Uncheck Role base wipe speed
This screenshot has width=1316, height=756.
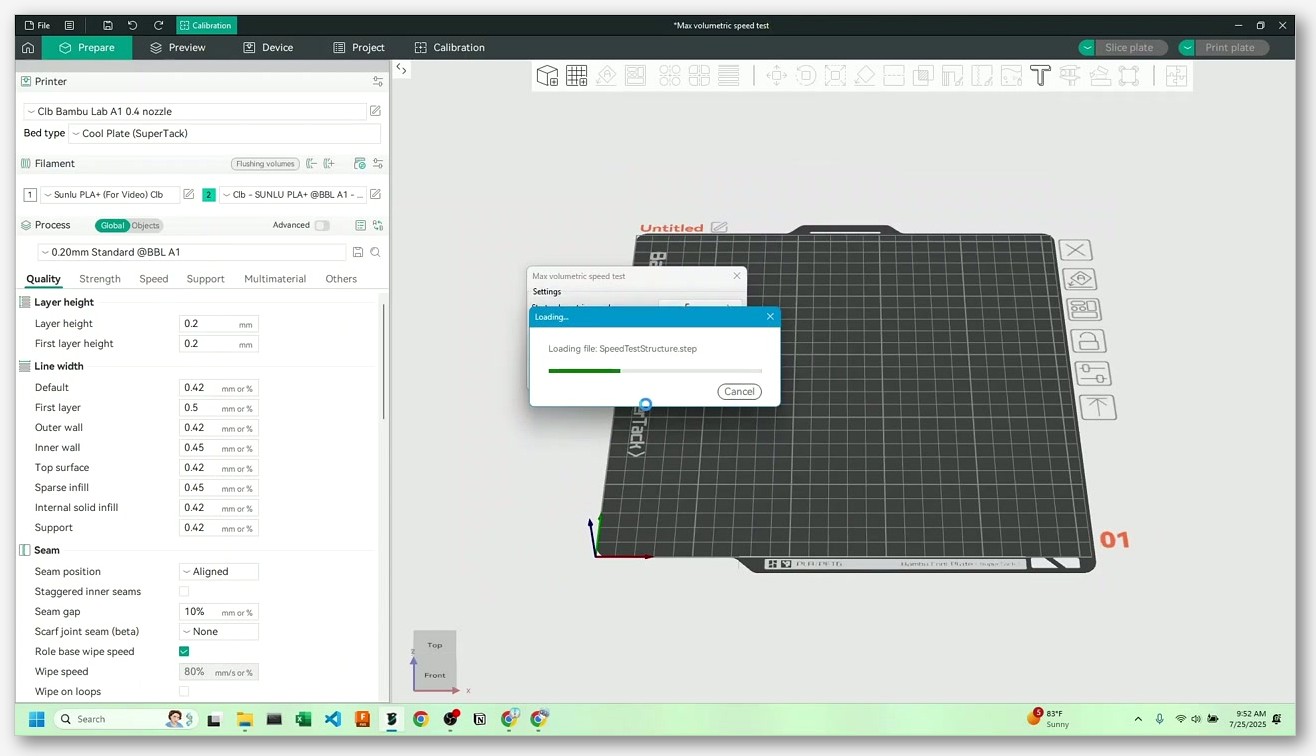(184, 651)
